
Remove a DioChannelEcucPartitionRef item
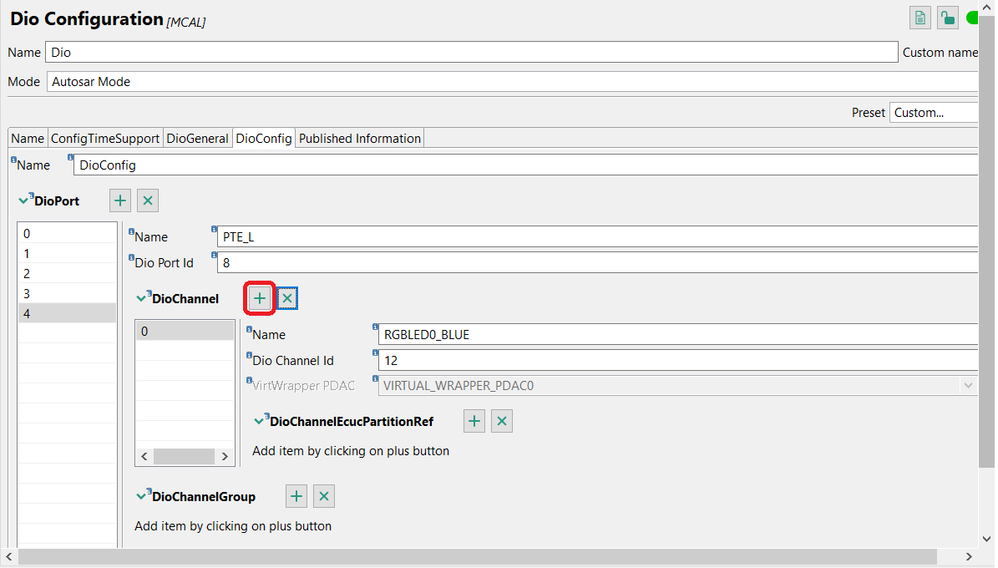click(502, 421)
